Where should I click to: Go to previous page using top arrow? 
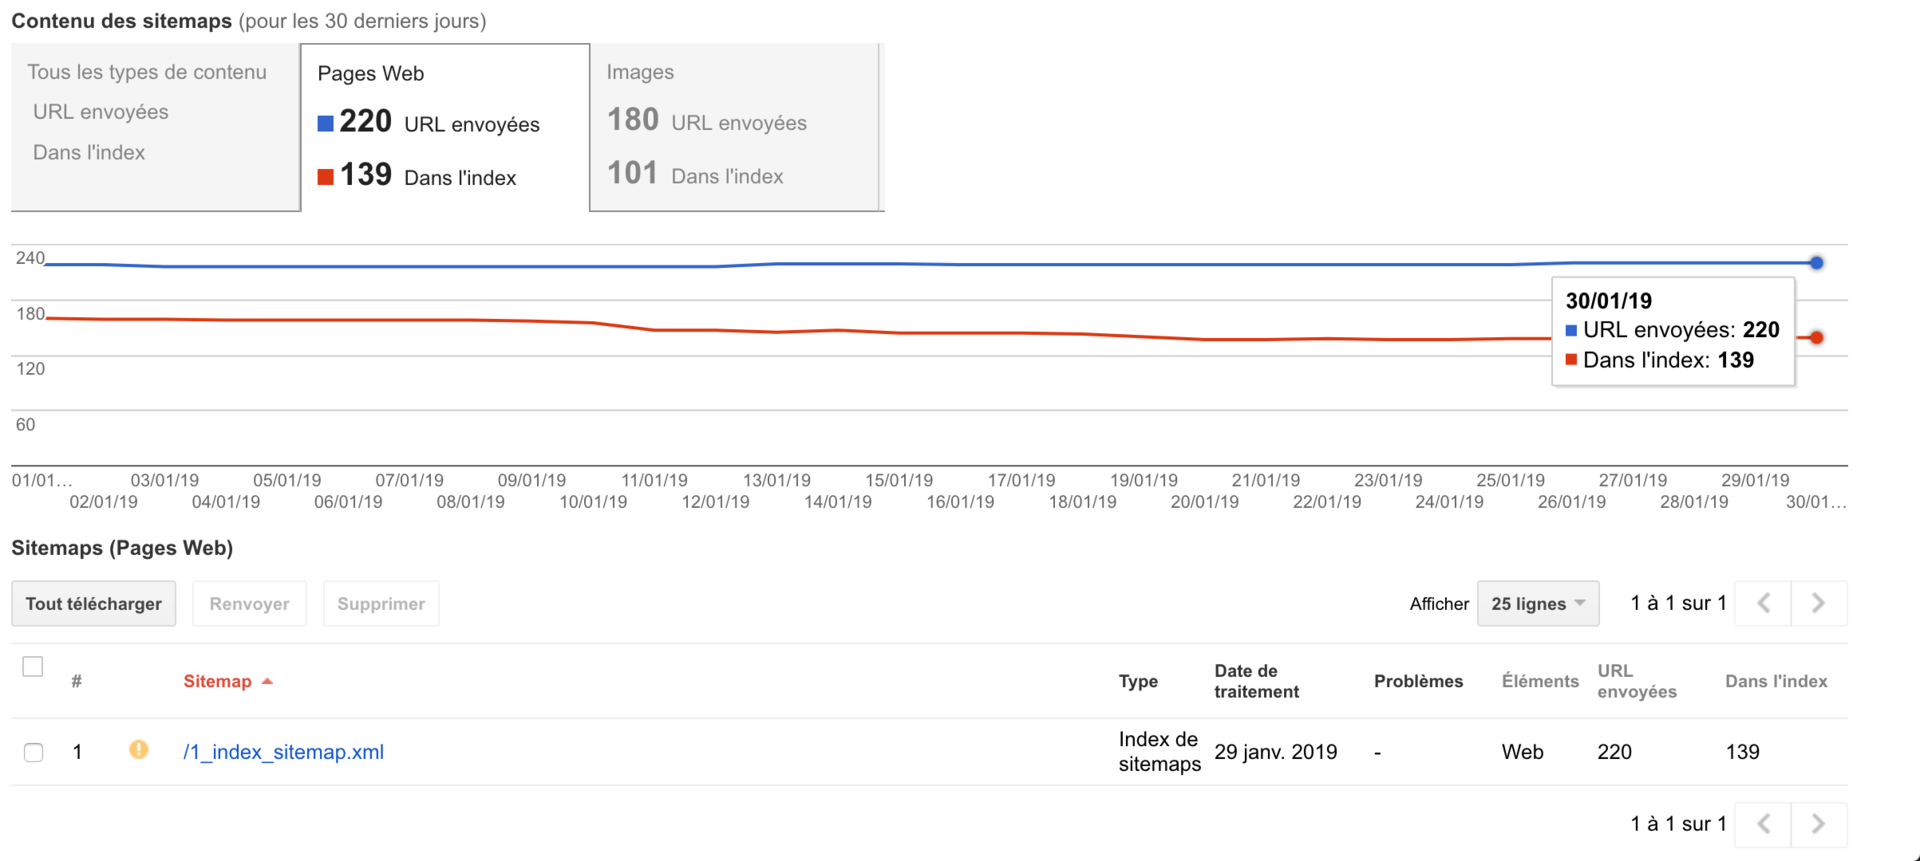[1764, 603]
